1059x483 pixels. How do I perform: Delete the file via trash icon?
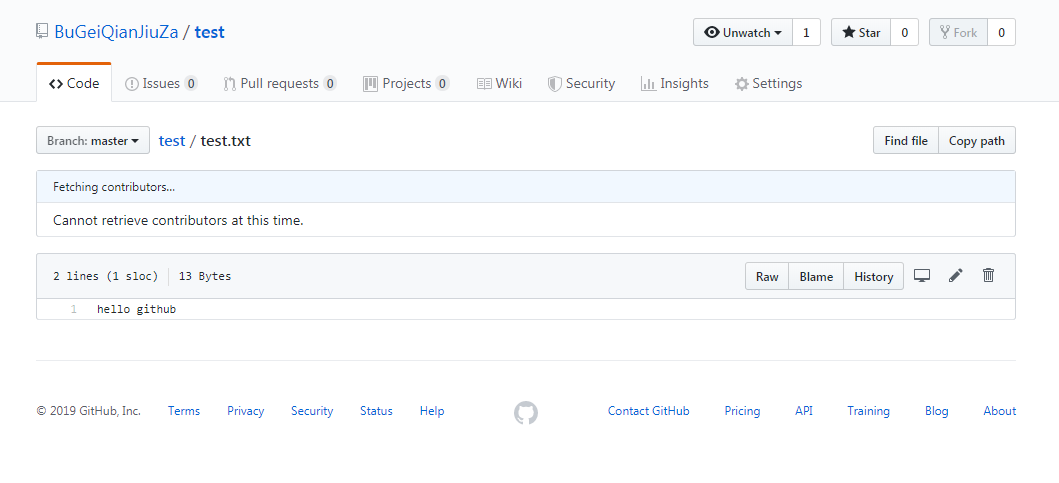(989, 276)
